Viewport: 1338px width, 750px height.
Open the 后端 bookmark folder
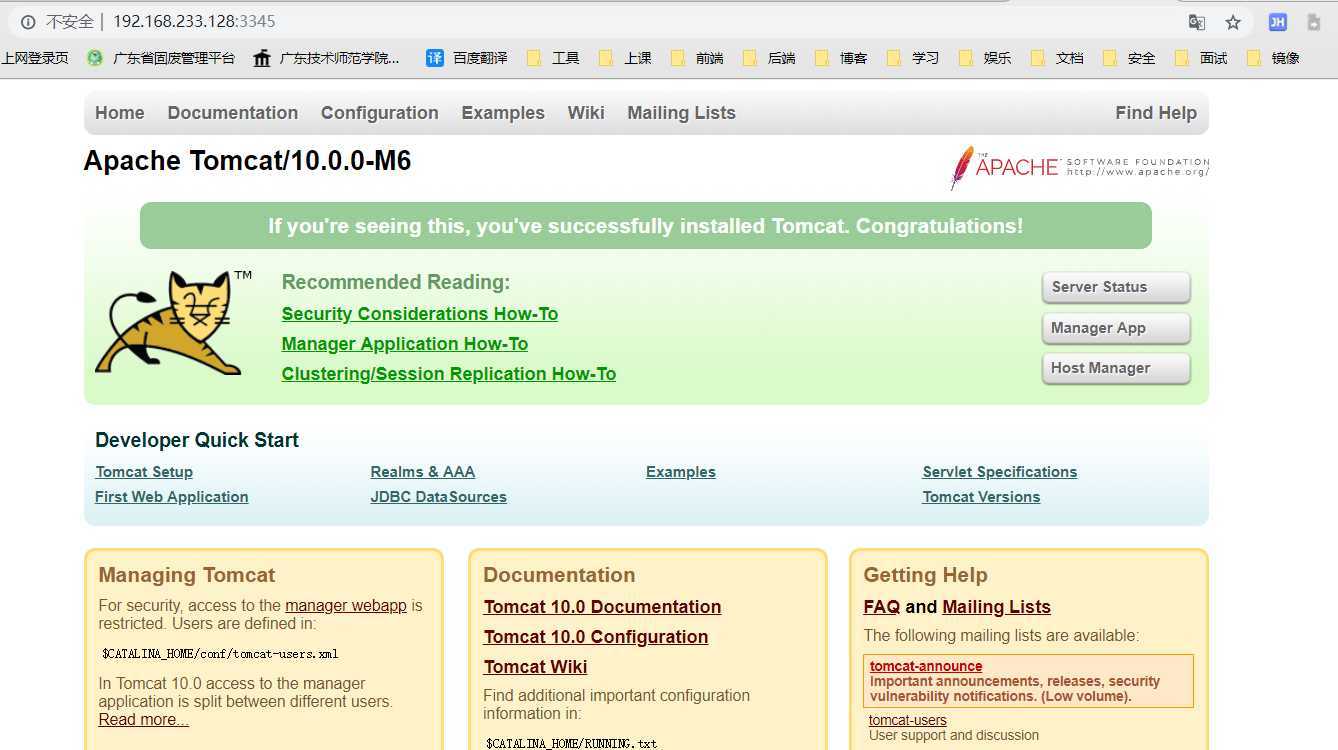click(x=769, y=58)
